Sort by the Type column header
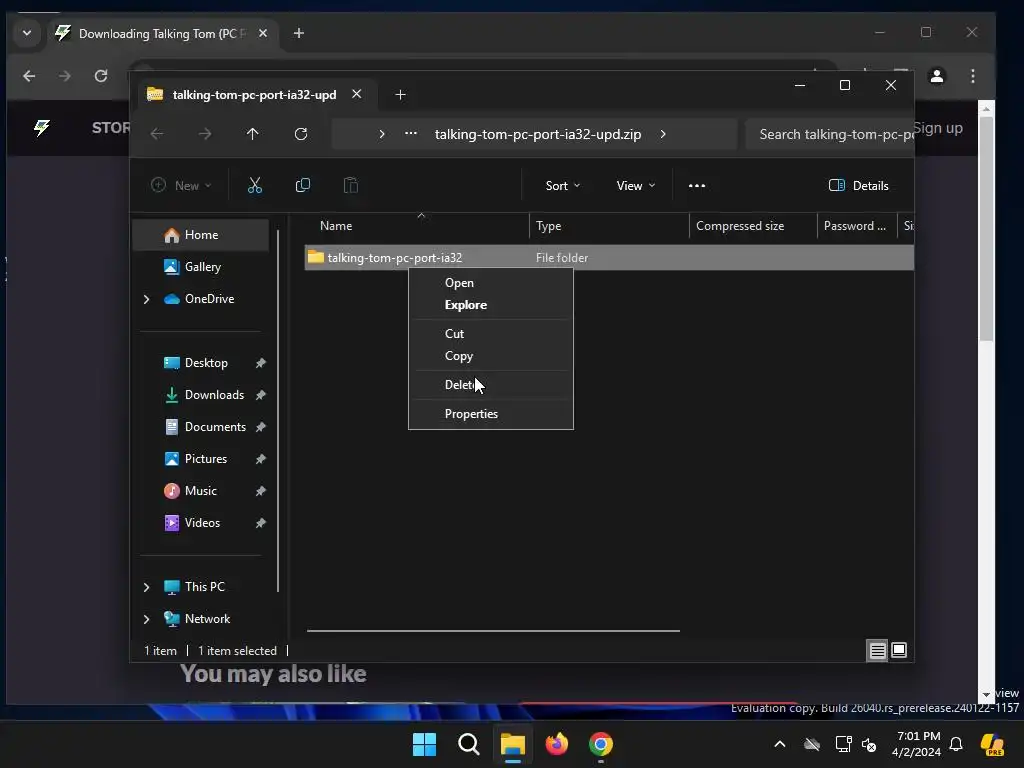This screenshot has width=1024, height=768. coord(609,226)
